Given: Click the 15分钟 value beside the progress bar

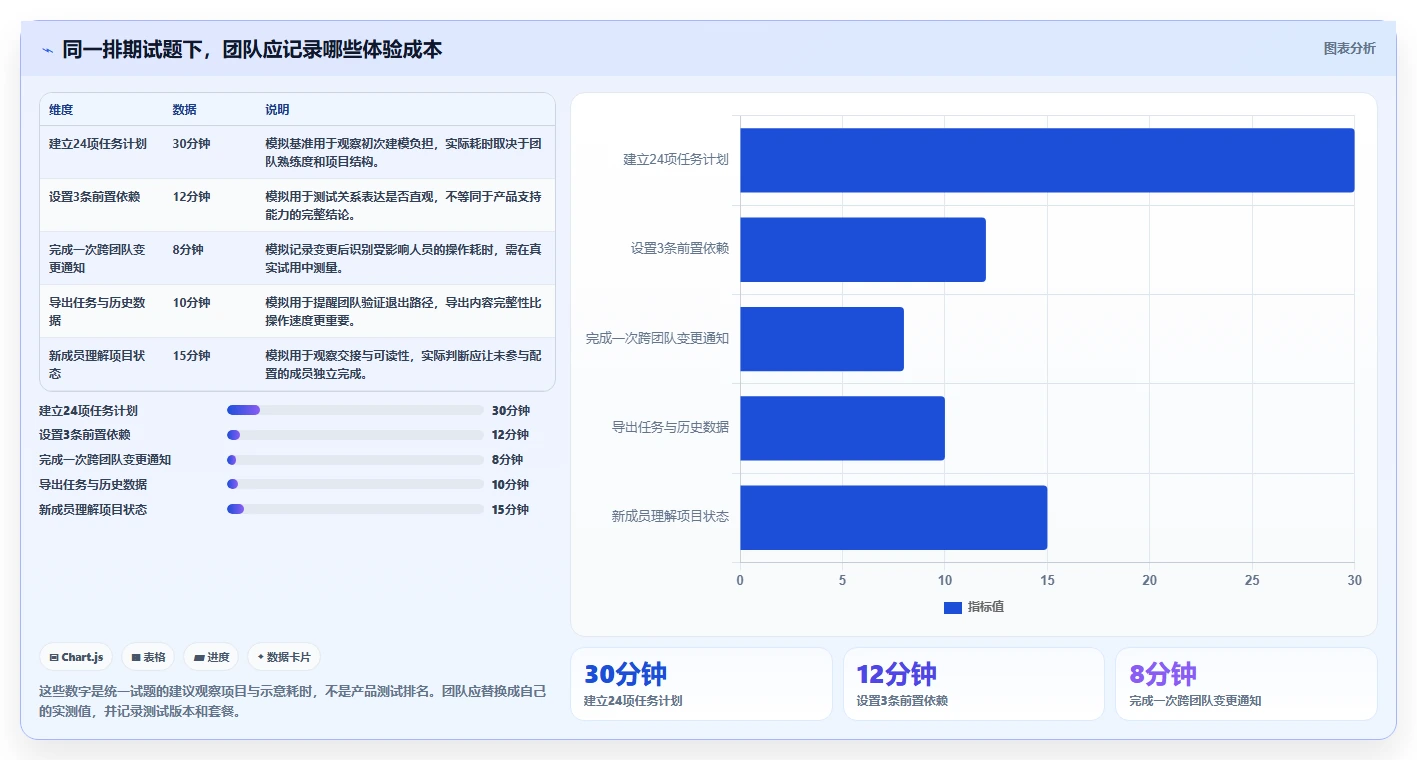Looking at the screenshot, I should 511,509.
